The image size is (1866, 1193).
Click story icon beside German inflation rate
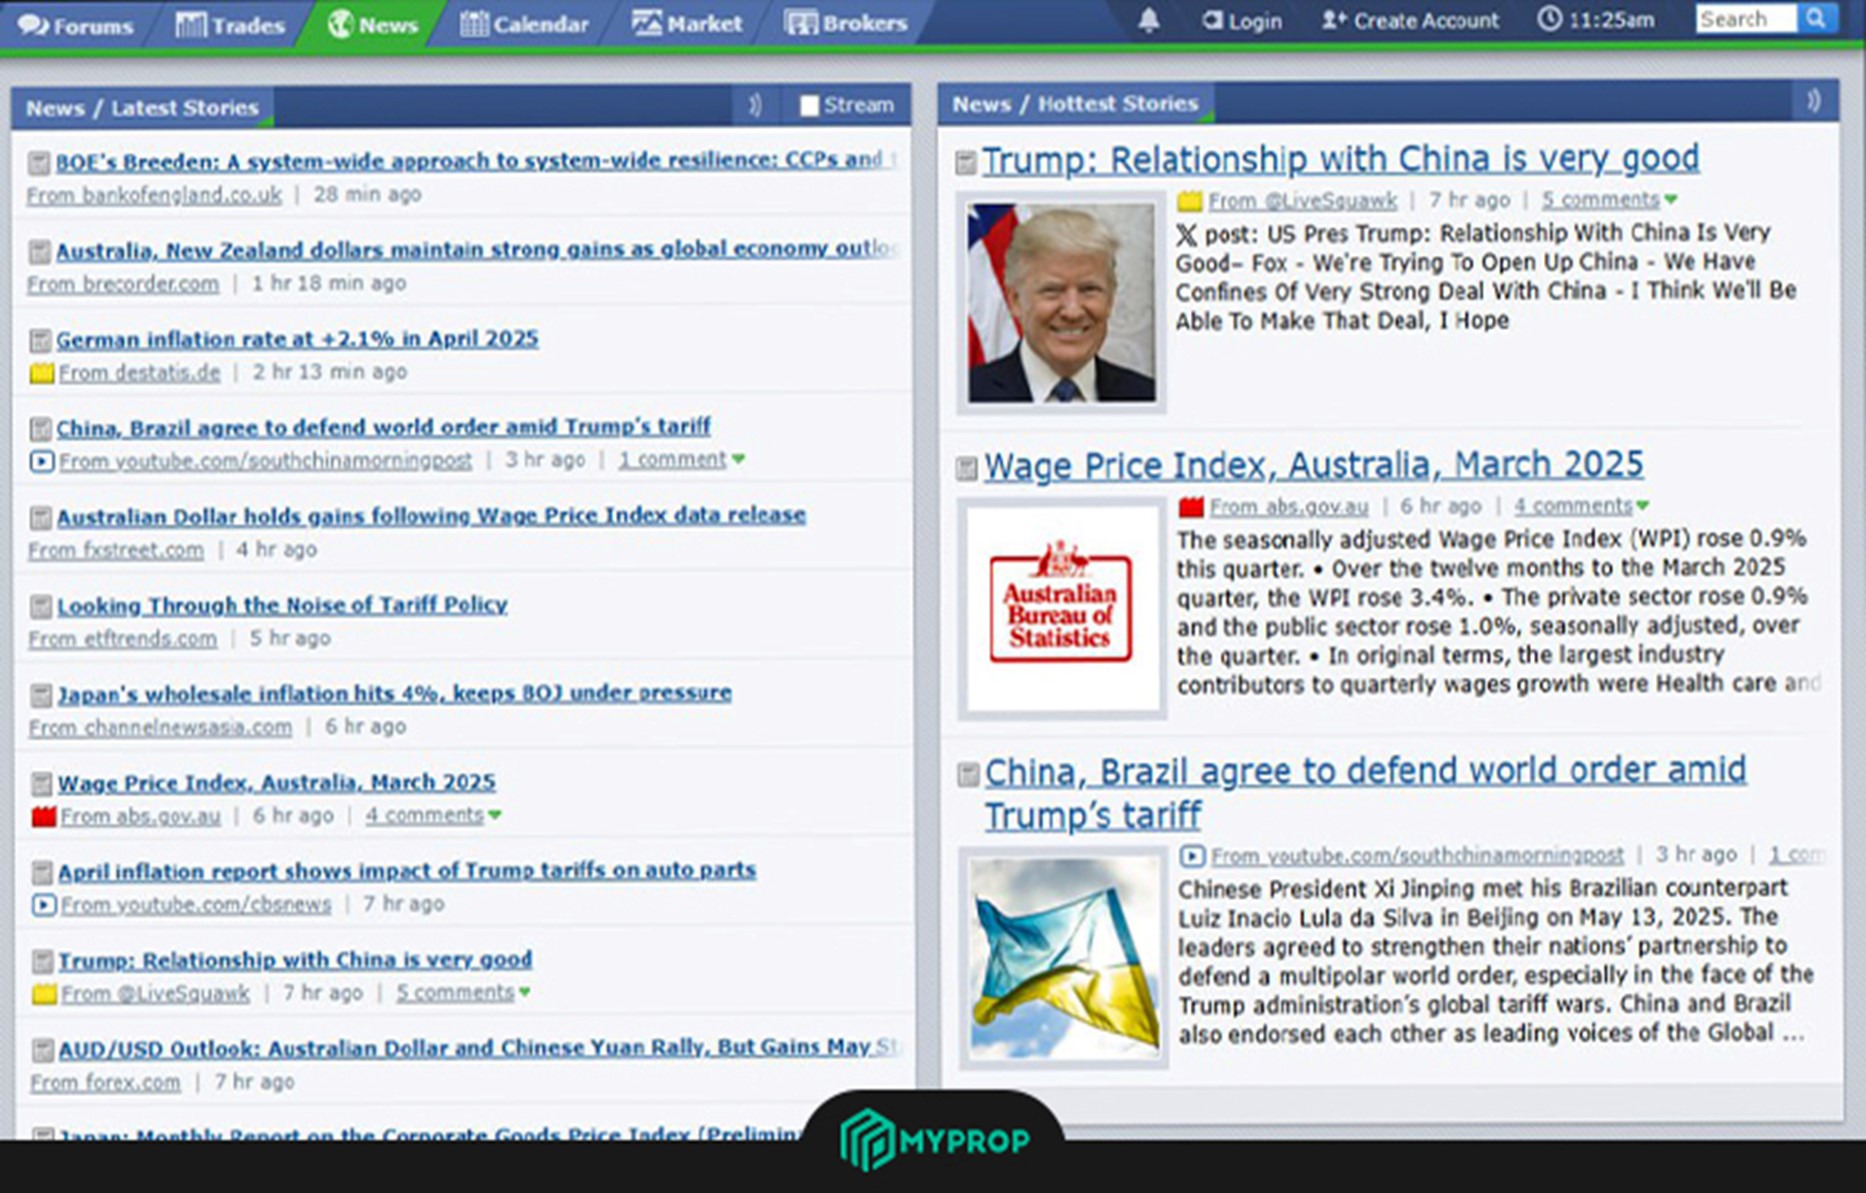click(x=39, y=340)
